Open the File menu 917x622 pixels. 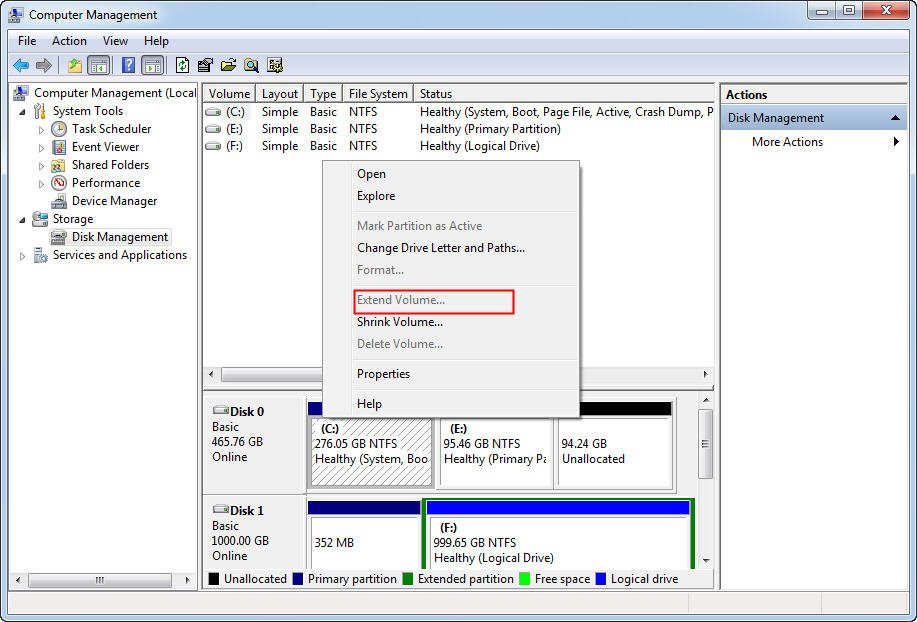27,41
